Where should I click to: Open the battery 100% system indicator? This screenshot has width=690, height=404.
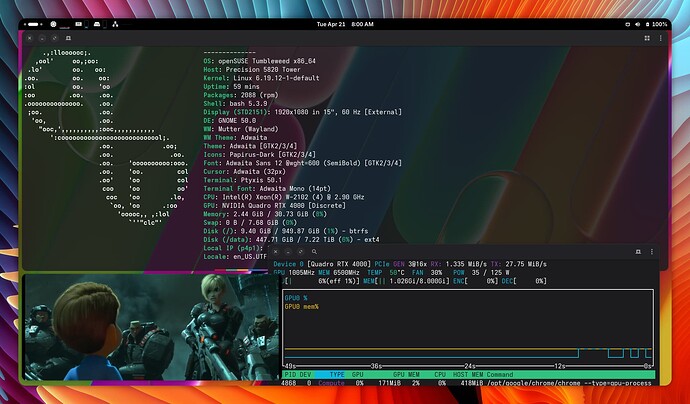click(656, 24)
